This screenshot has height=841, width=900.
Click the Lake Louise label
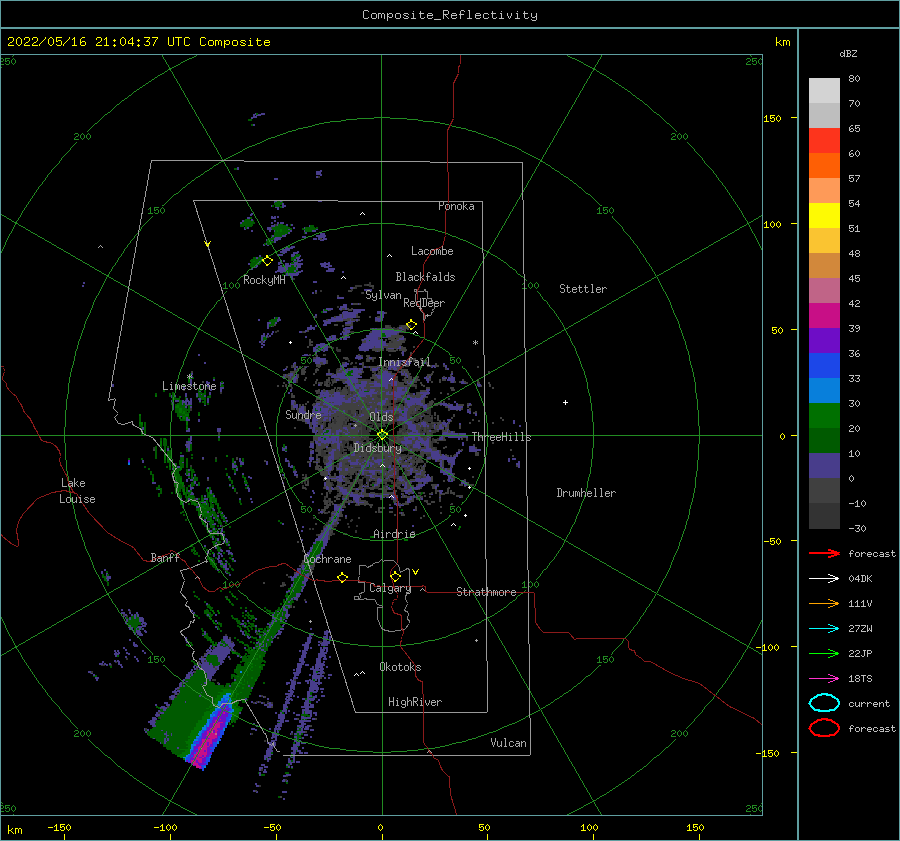click(77, 491)
